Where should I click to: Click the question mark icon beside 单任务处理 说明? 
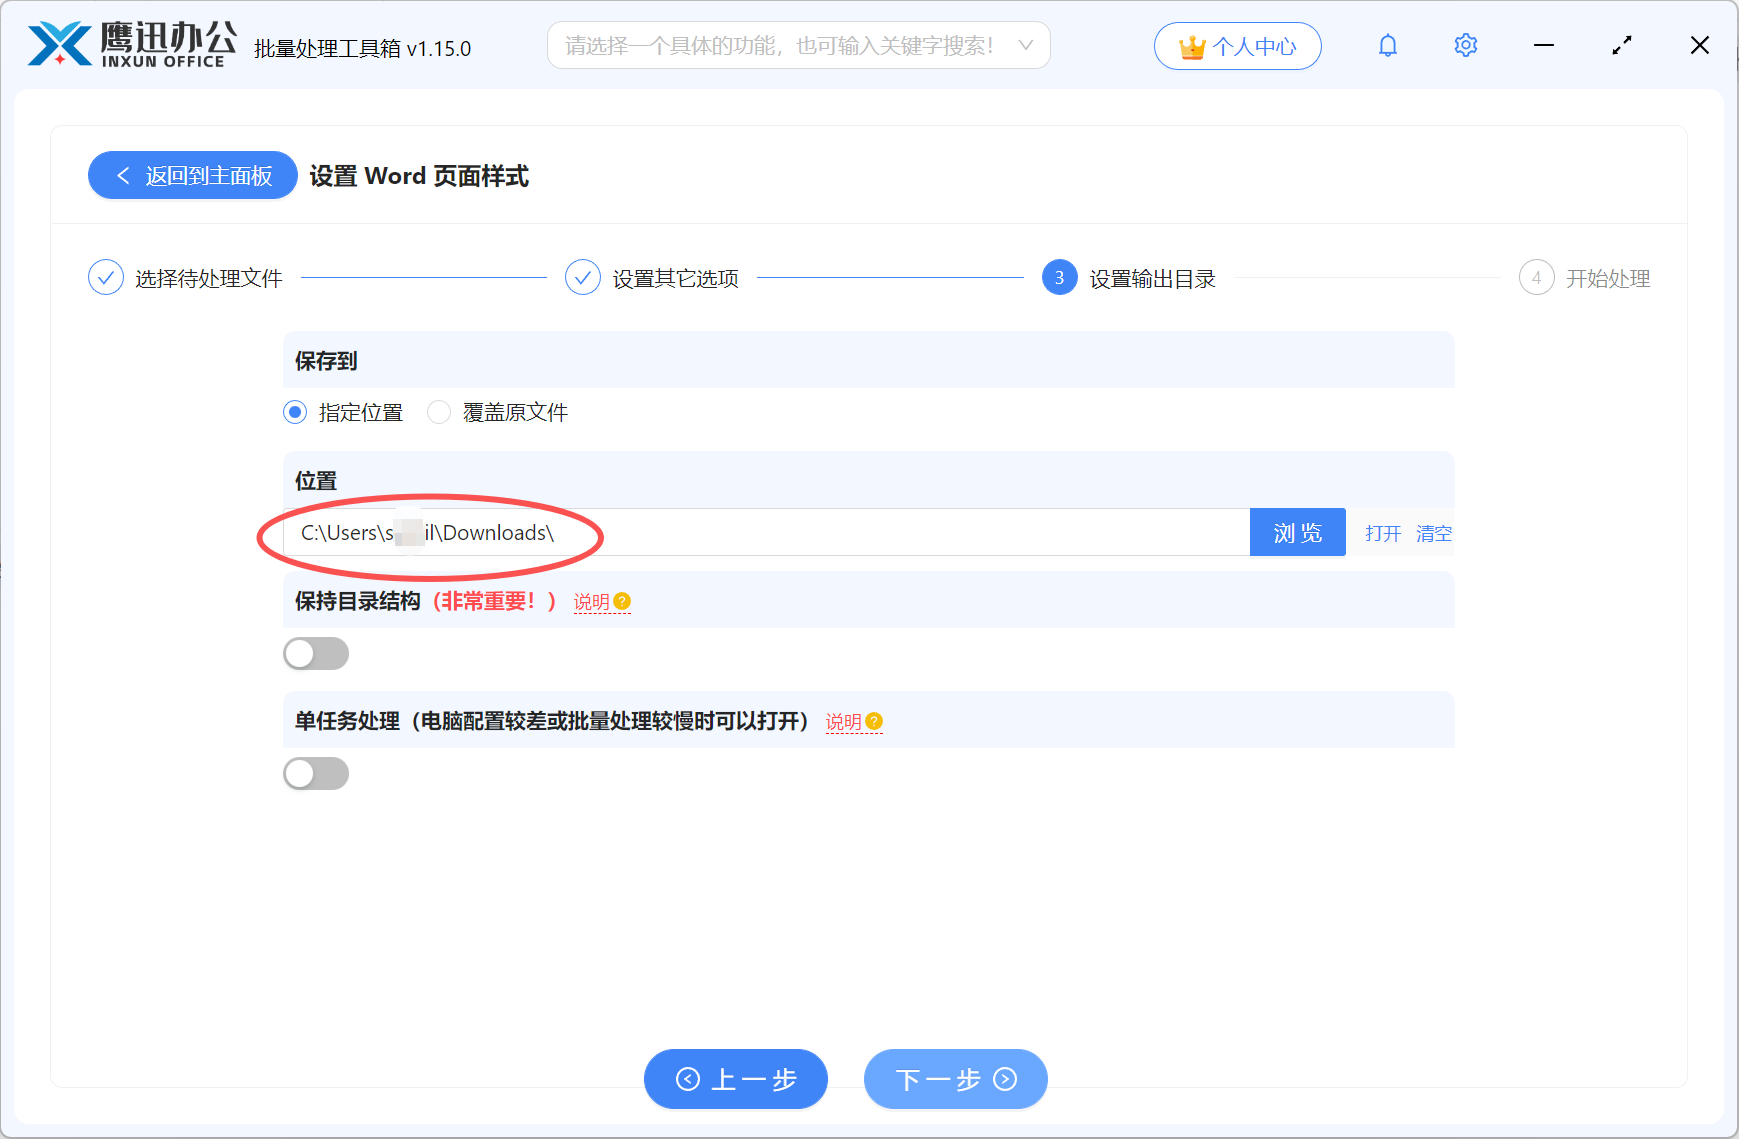tap(874, 720)
